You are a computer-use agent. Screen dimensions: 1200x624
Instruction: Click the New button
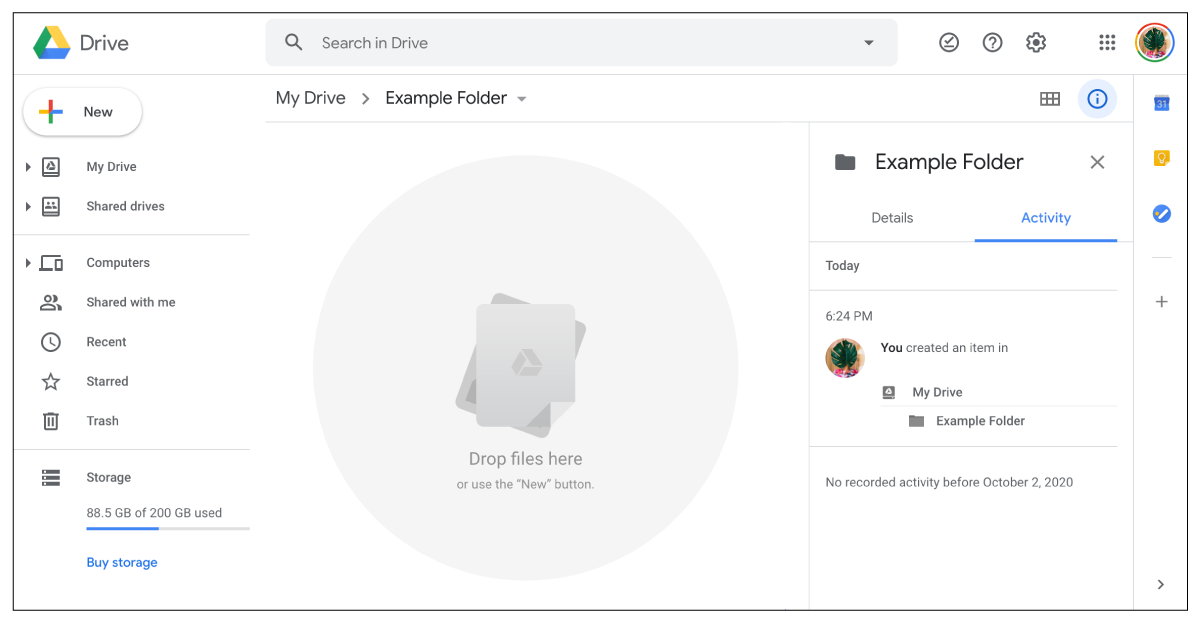[83, 112]
